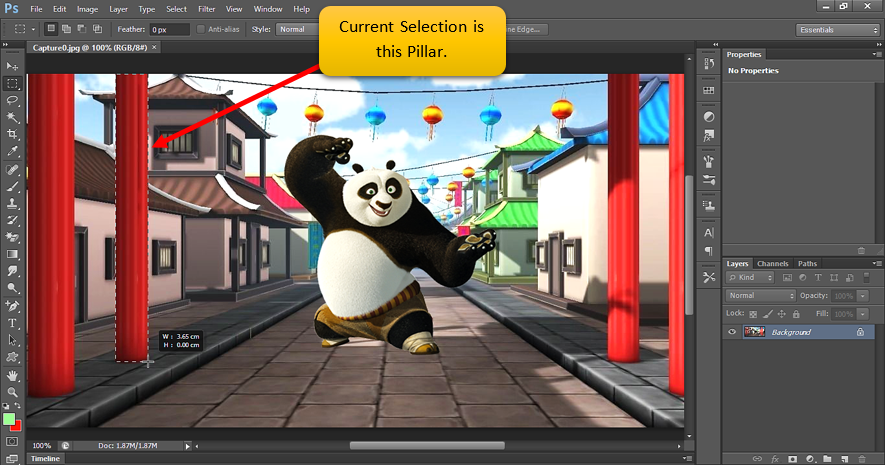Image resolution: width=885 pixels, height=467 pixels.
Task: Turn layer filtering switch on or off
Action: [866, 278]
